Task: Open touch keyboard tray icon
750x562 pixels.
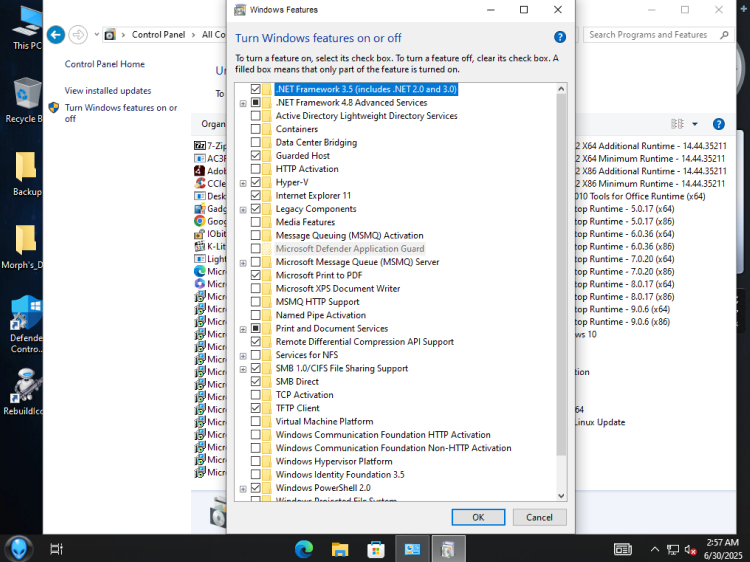Action: (623, 549)
